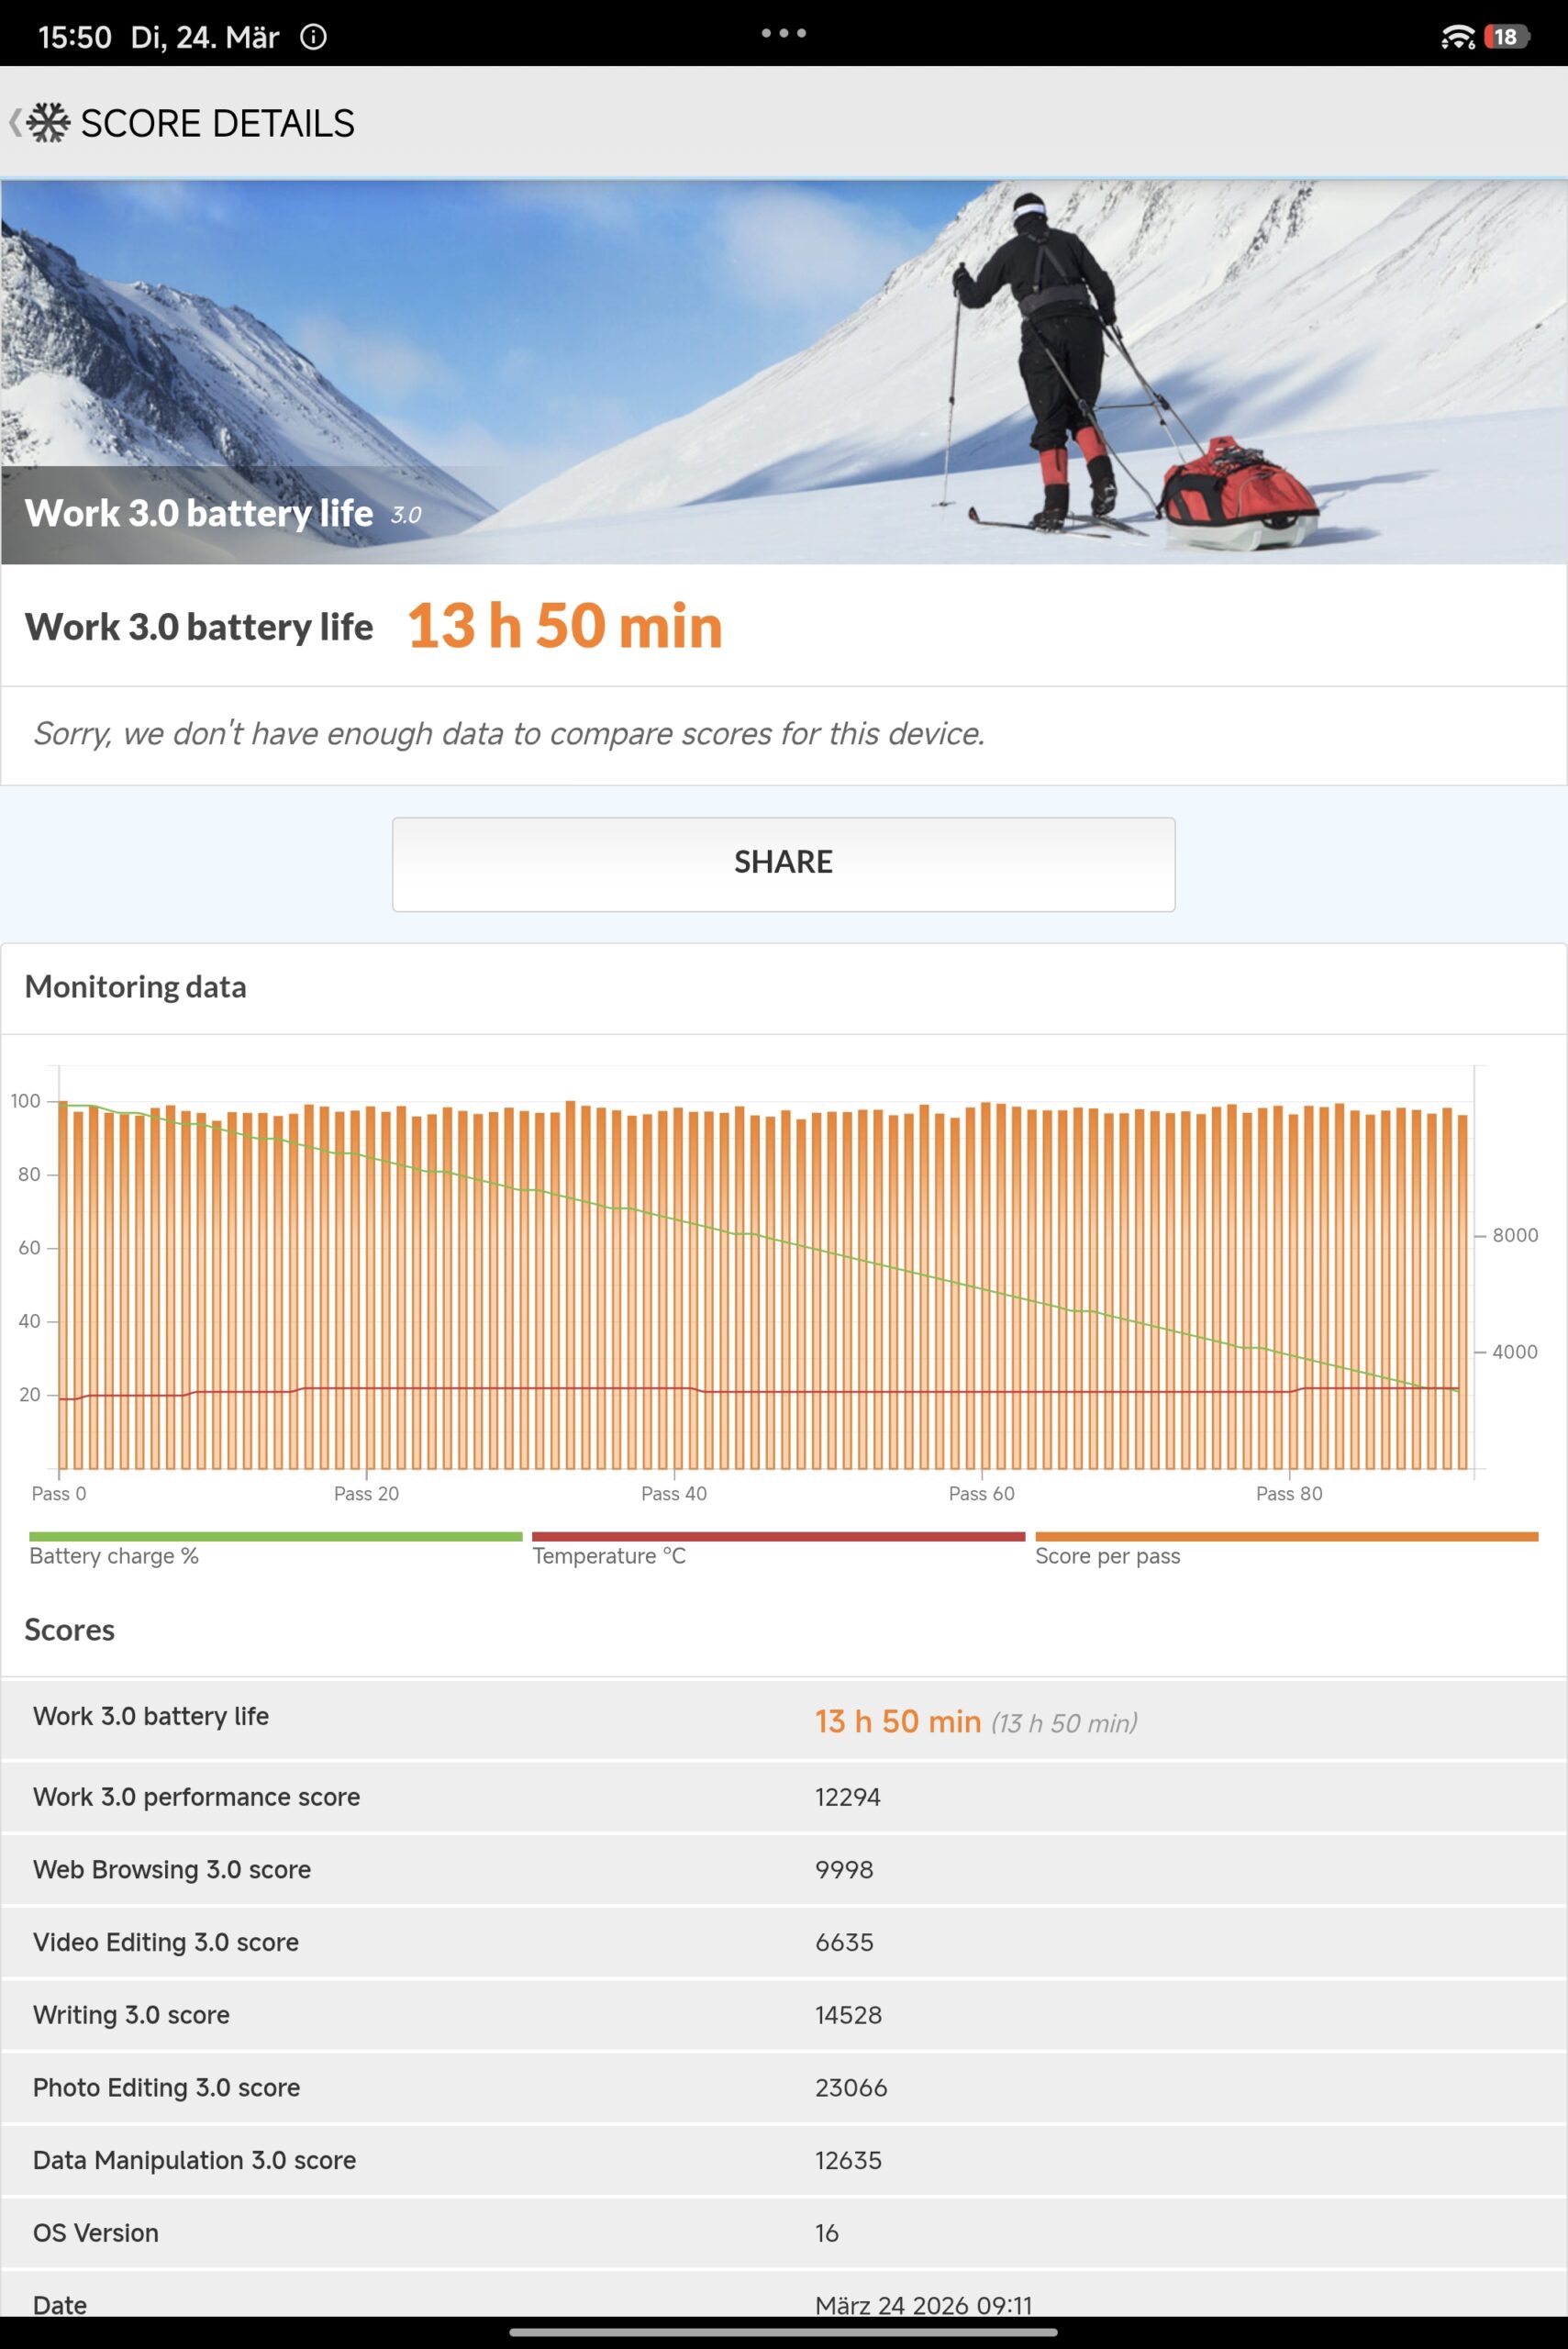This screenshot has height=2349, width=1568.
Task: Select the Data Manipulation 3.0 score row
Action: [783, 2160]
